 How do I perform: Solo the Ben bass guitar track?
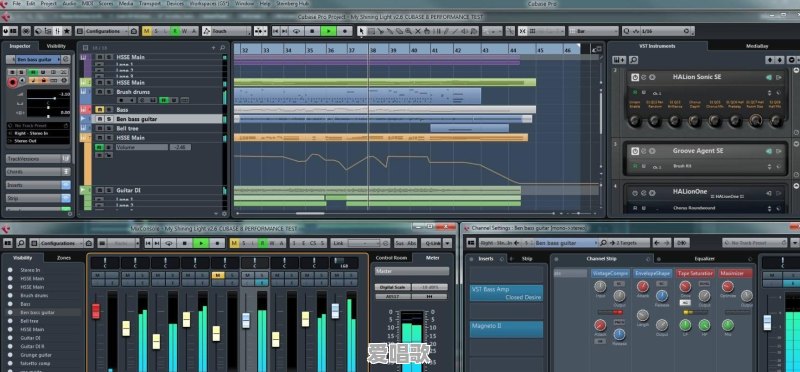109,119
